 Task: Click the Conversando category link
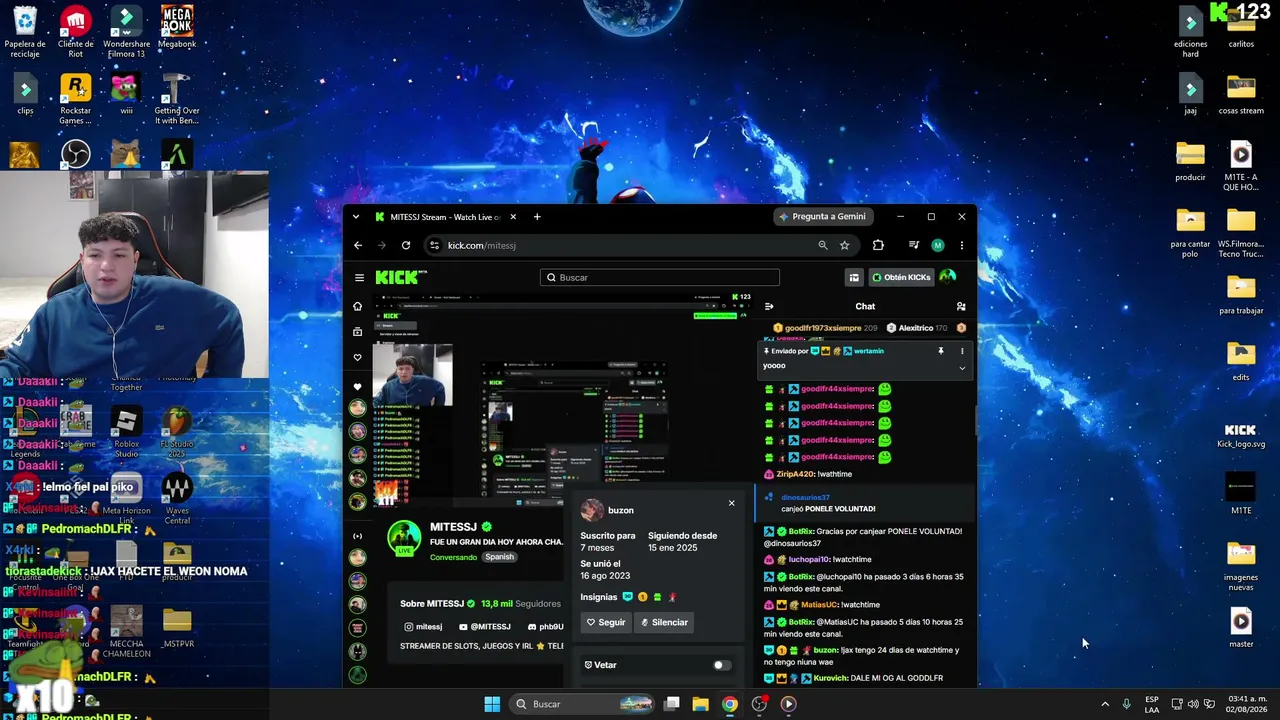pyautogui.click(x=454, y=557)
